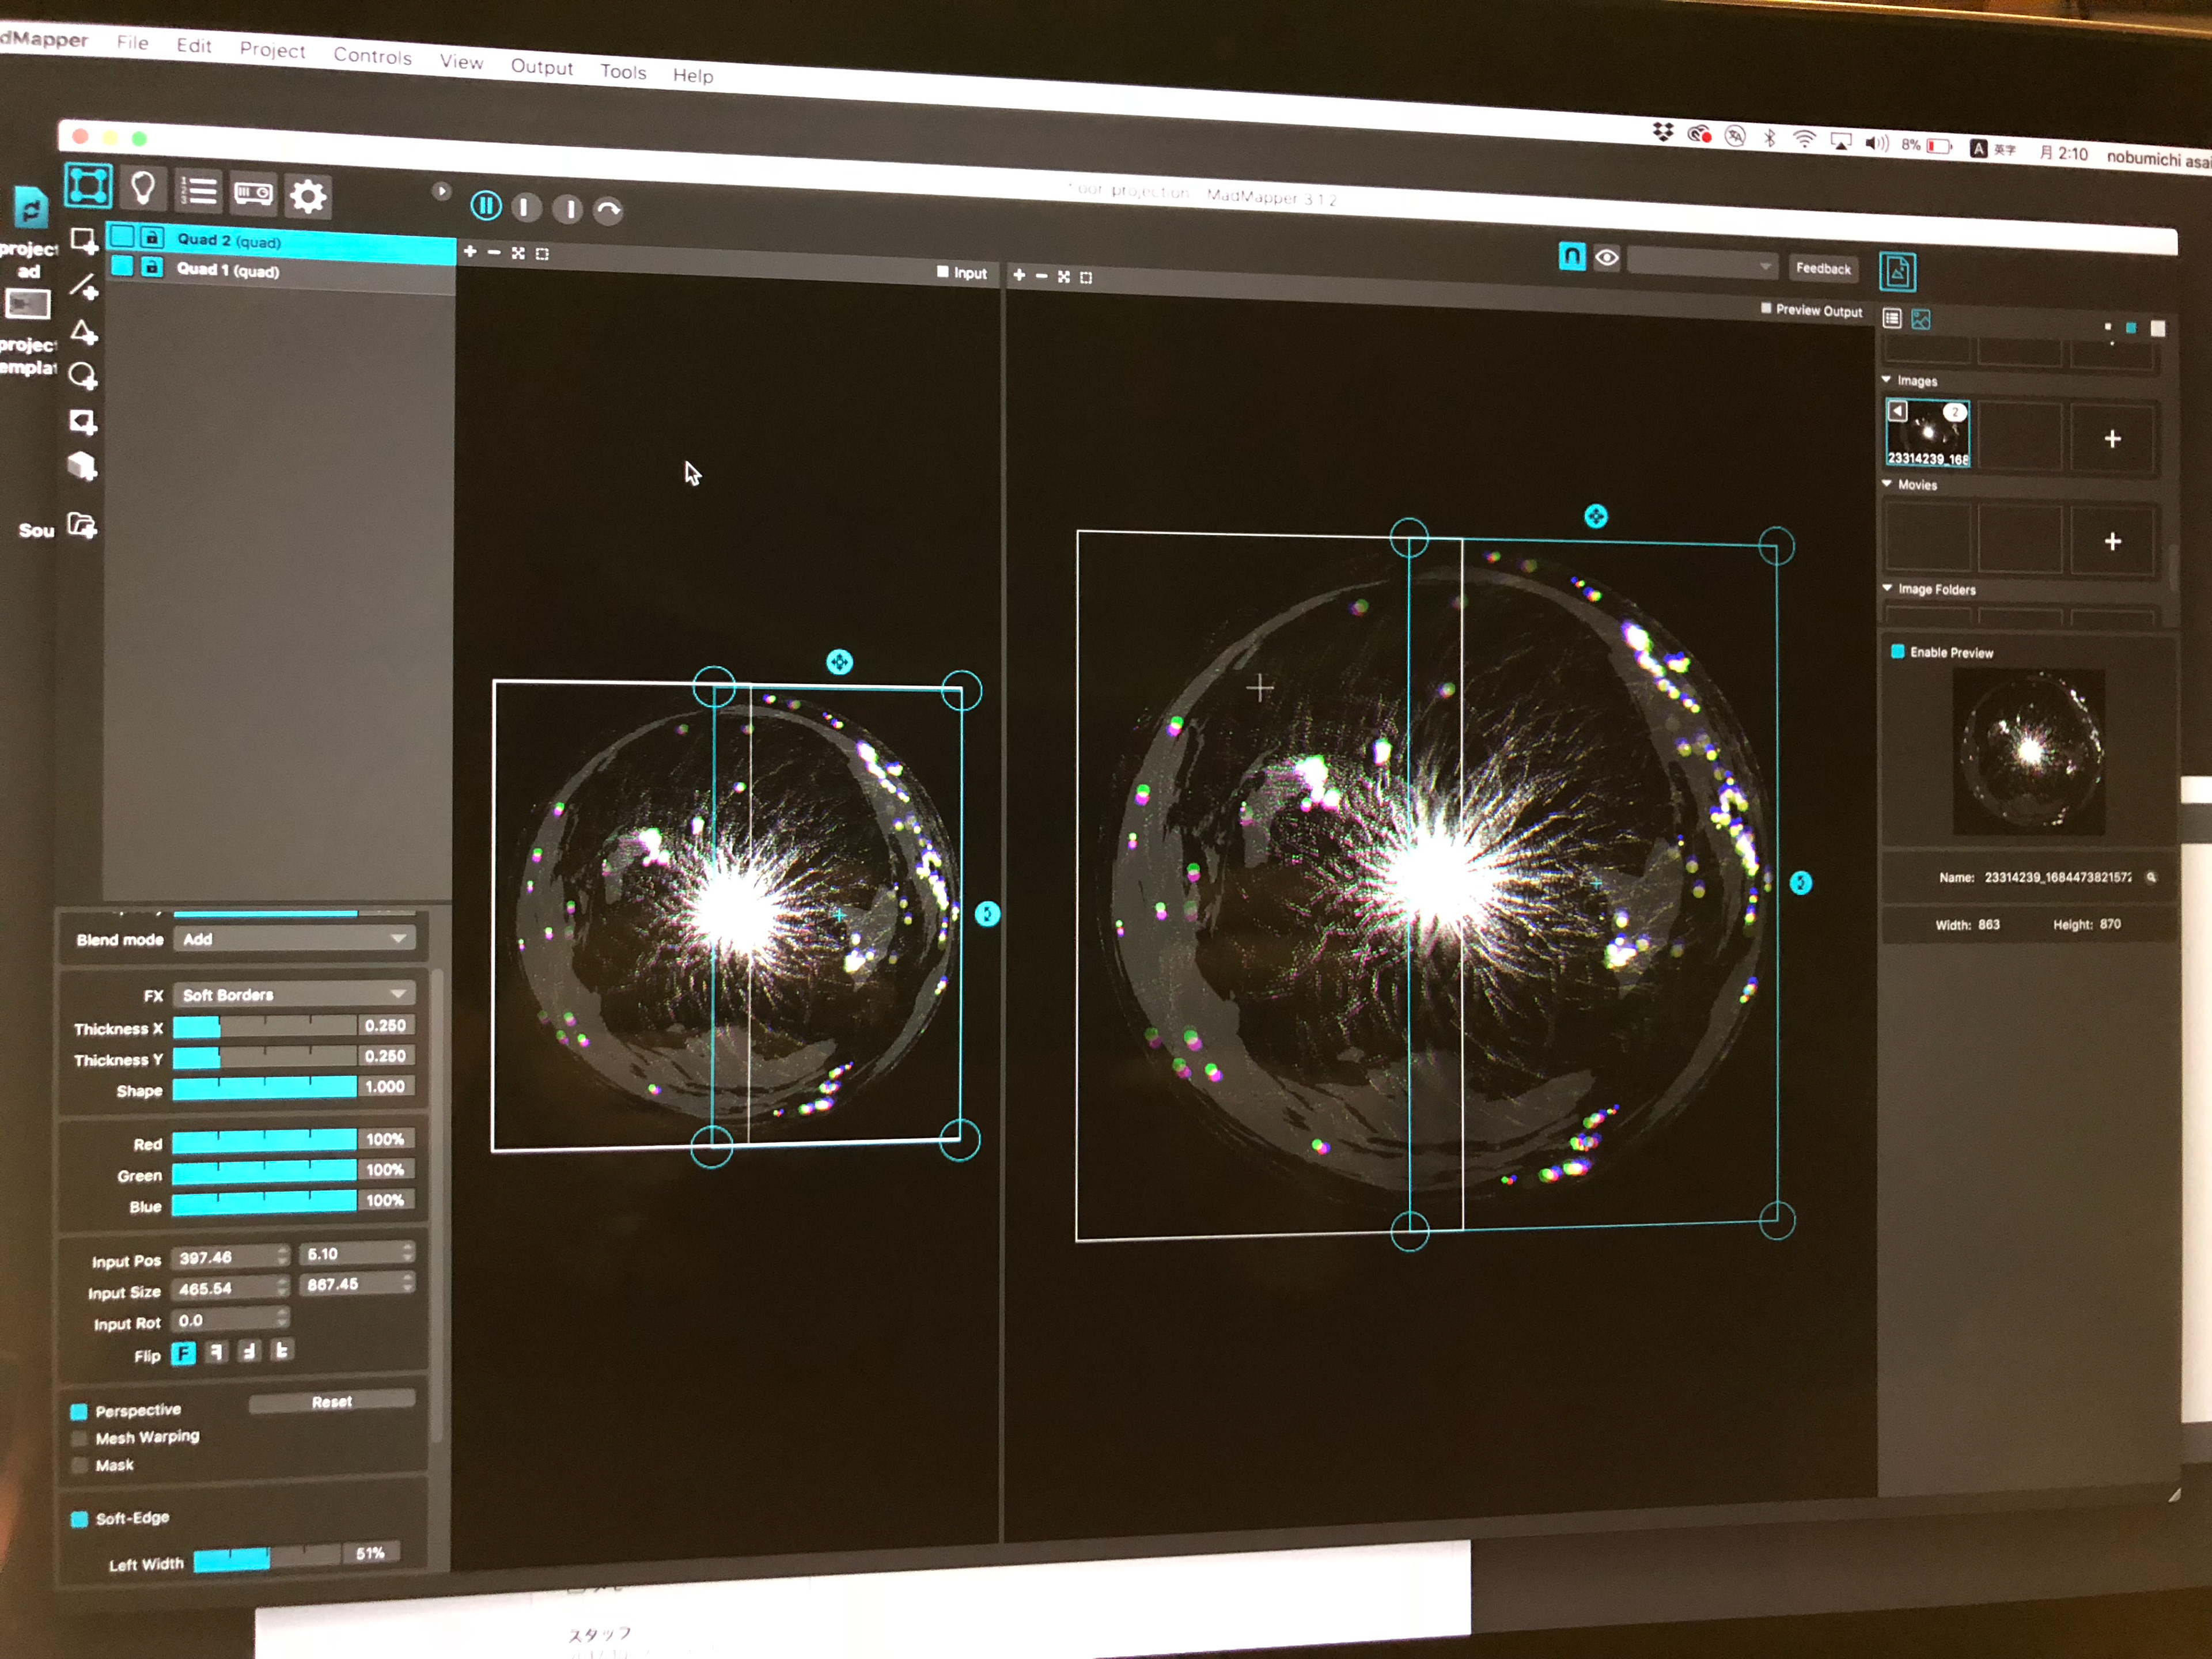Screen dimensions: 2212x1659
Task: Toggle the lock on Quad 2
Action: coord(151,238)
